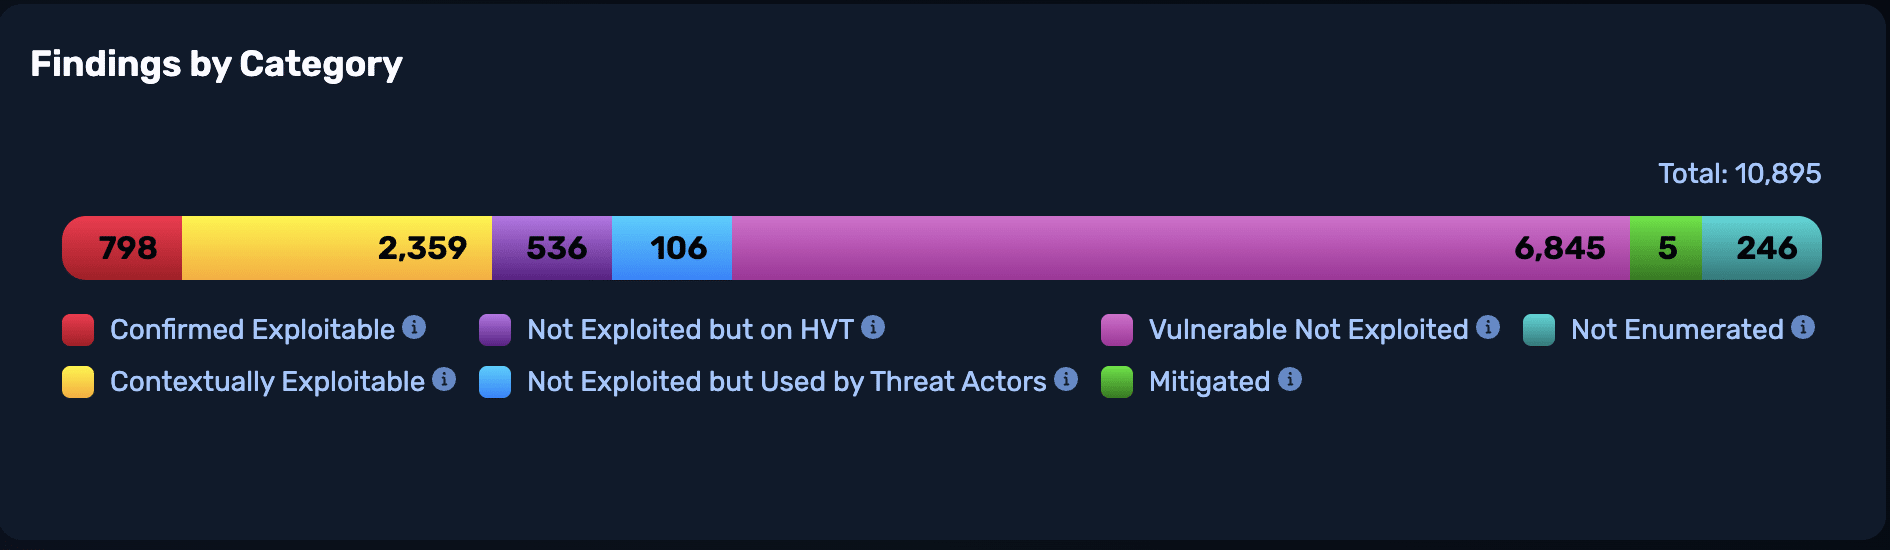Click the green Mitigated legend swatch

1117,381
